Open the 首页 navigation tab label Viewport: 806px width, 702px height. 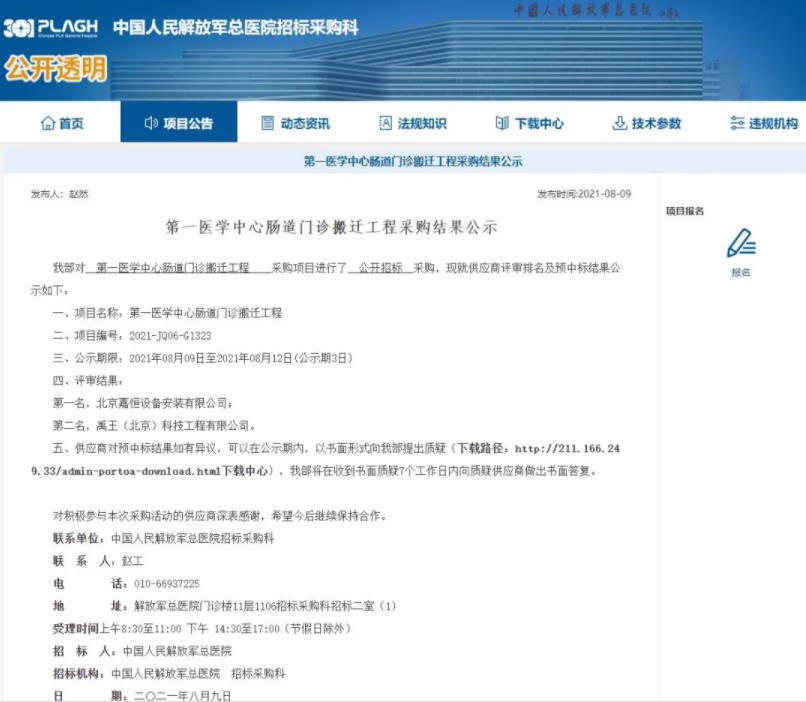(71, 123)
